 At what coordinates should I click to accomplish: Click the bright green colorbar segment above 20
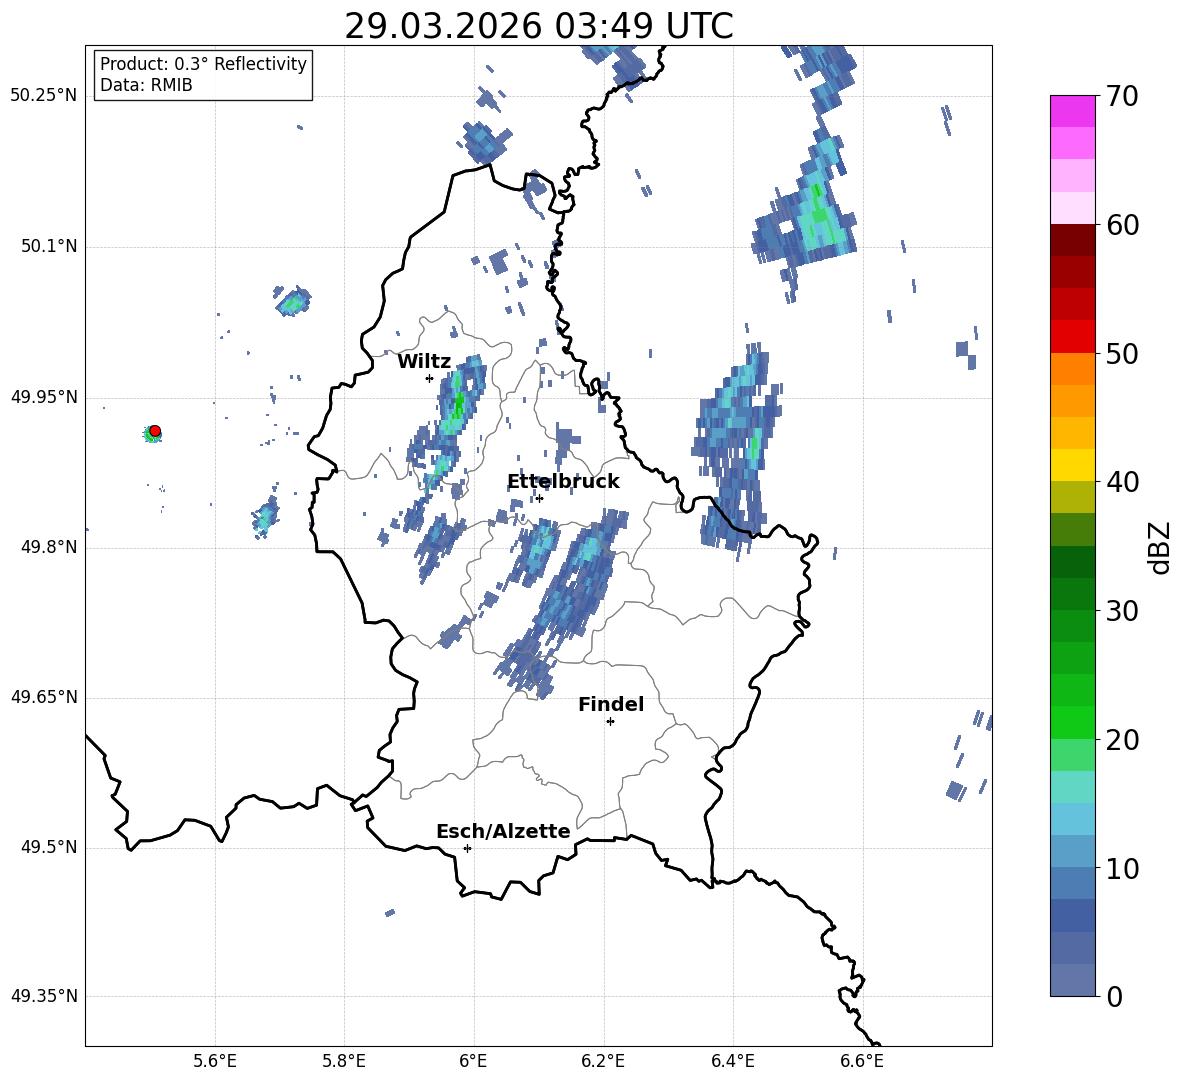click(x=1072, y=722)
